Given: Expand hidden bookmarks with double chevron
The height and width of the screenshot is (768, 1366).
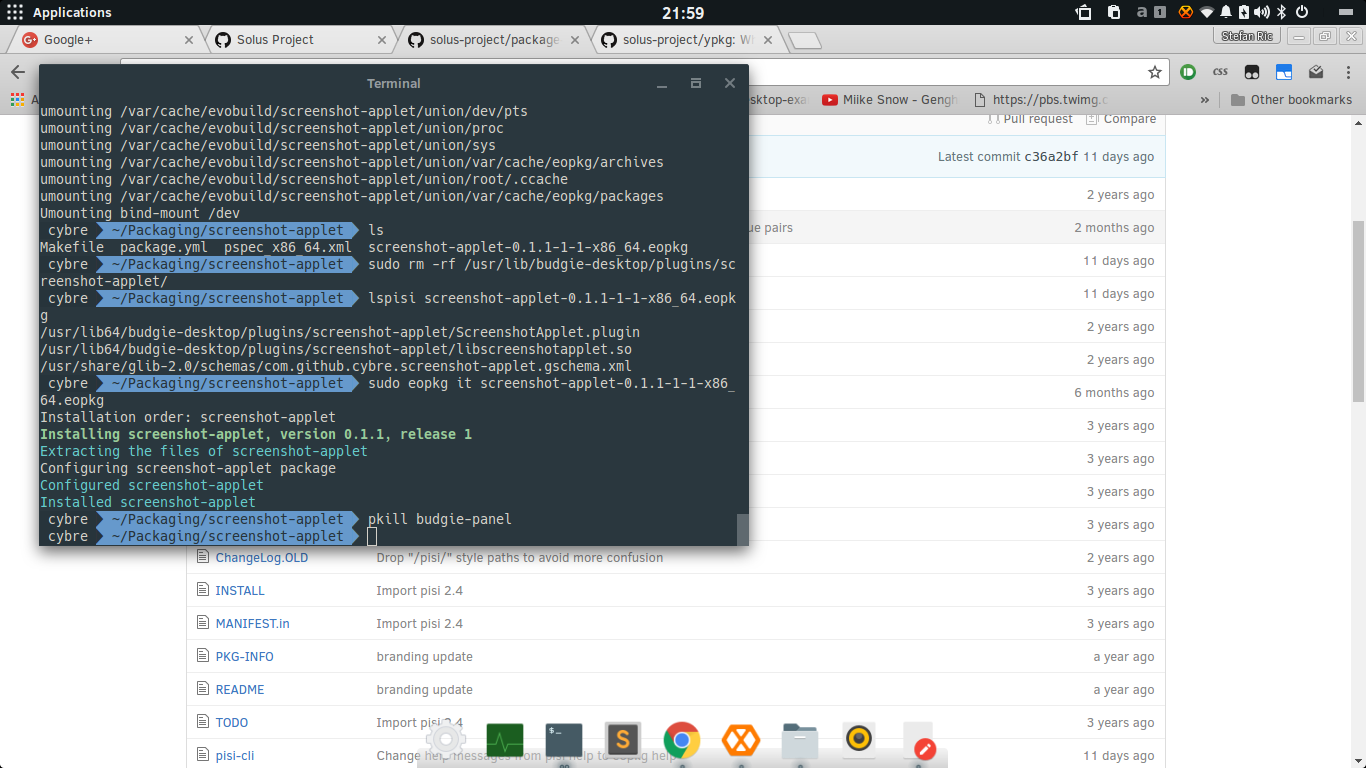Looking at the screenshot, I should point(1204,100).
